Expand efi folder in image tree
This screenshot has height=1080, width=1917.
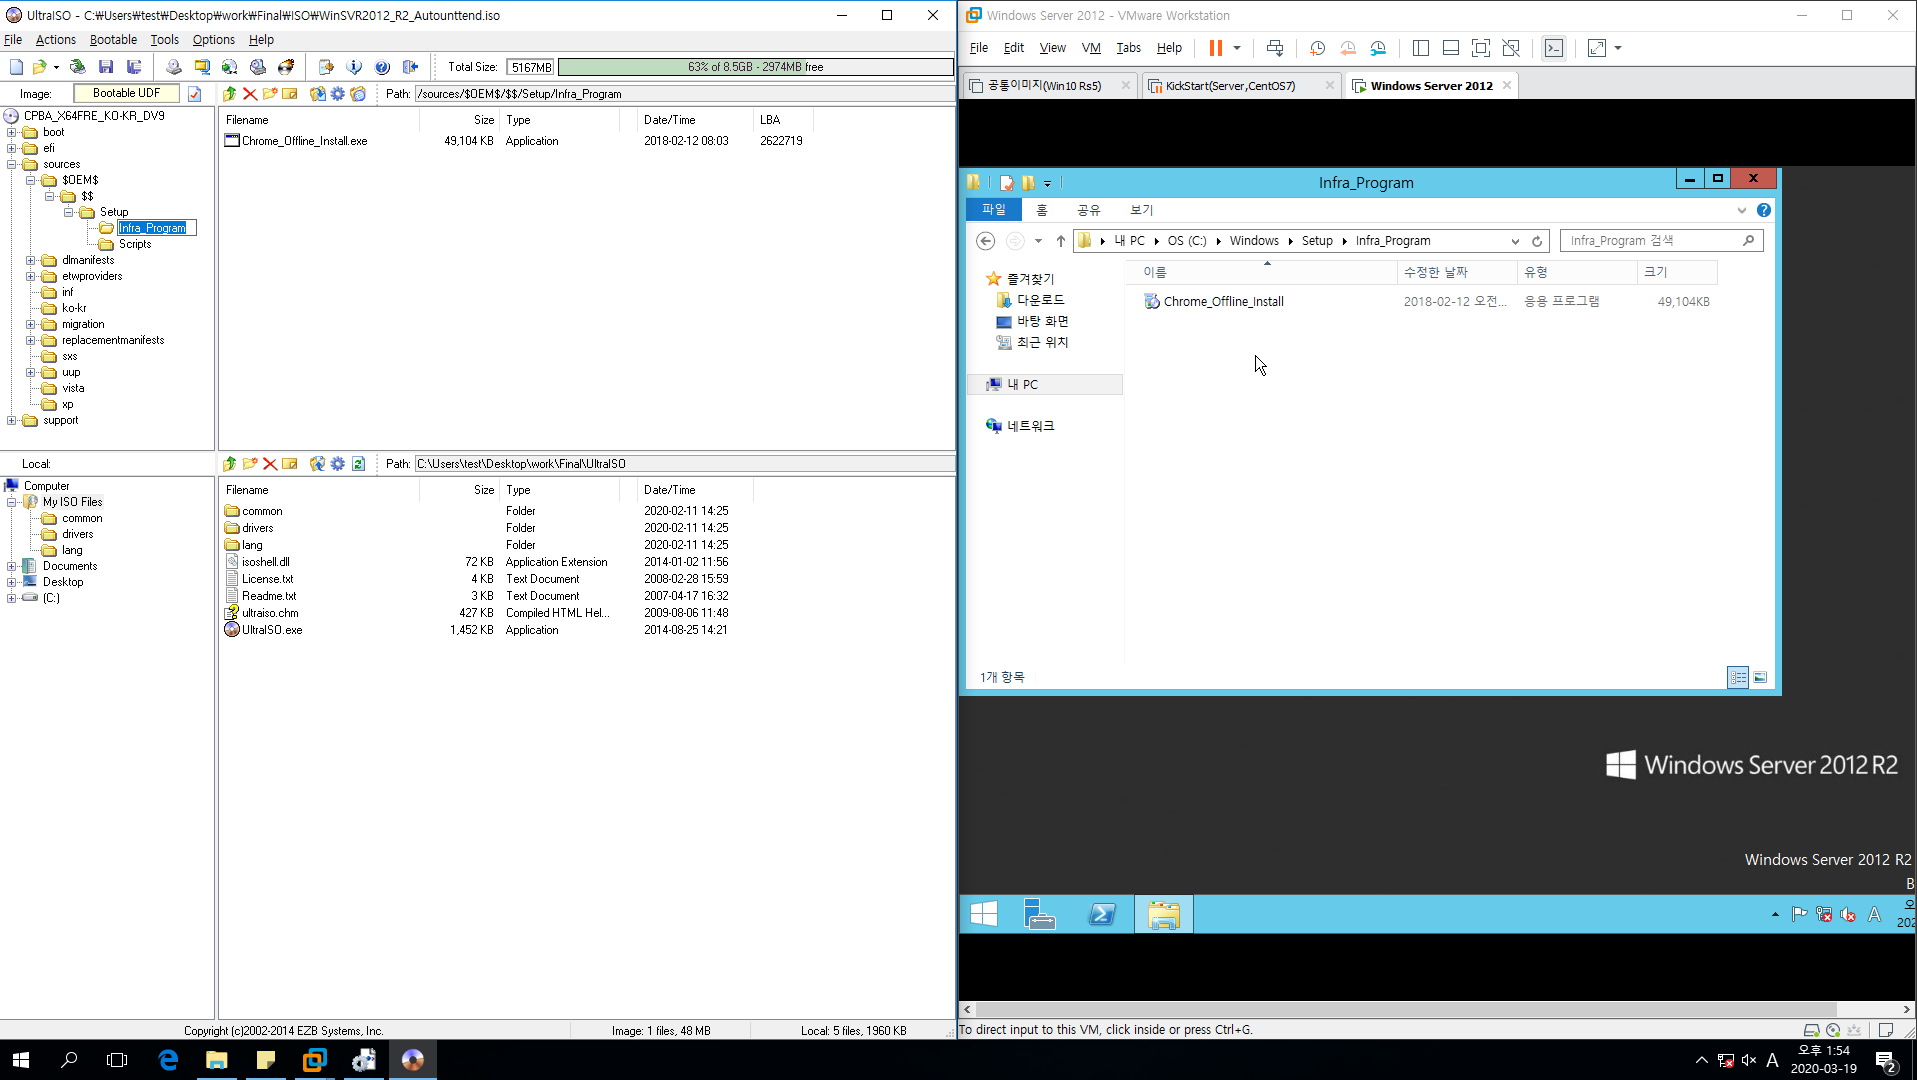(x=11, y=148)
